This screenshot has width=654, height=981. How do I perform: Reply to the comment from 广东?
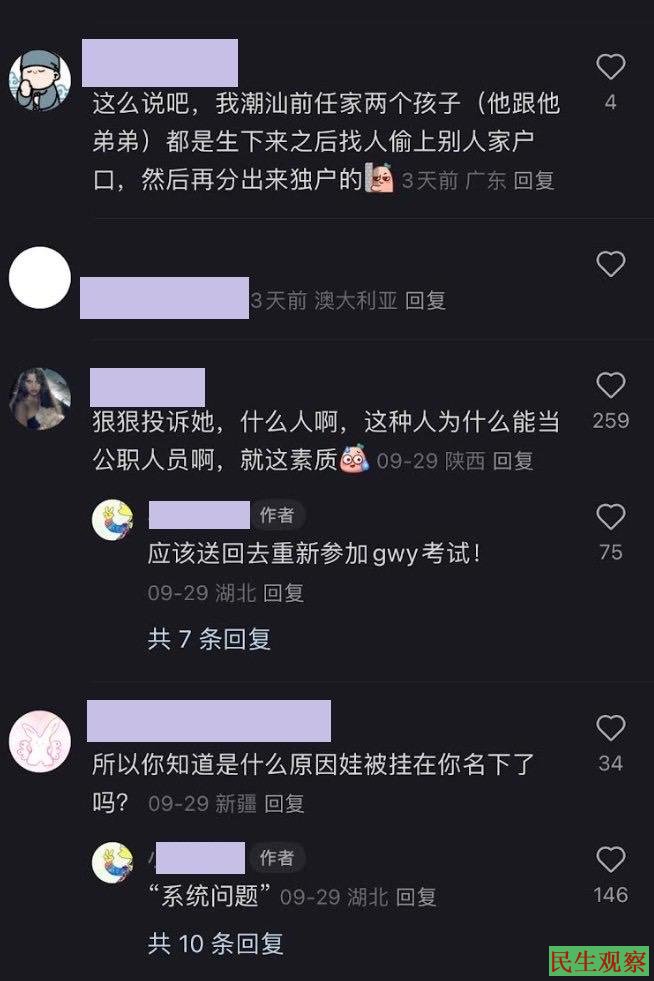click(534, 181)
